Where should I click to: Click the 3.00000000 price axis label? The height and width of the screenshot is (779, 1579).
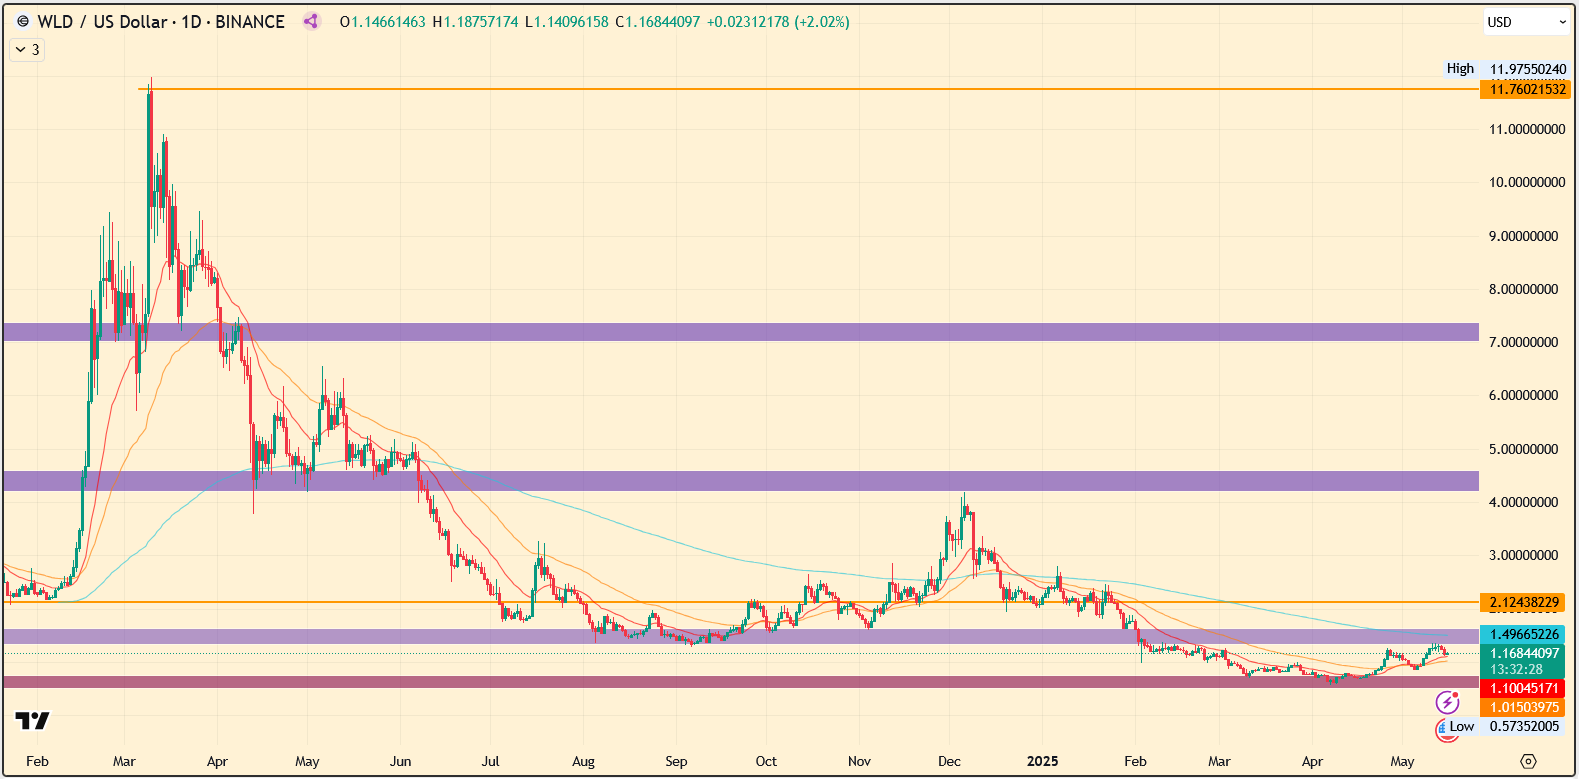coord(1523,555)
